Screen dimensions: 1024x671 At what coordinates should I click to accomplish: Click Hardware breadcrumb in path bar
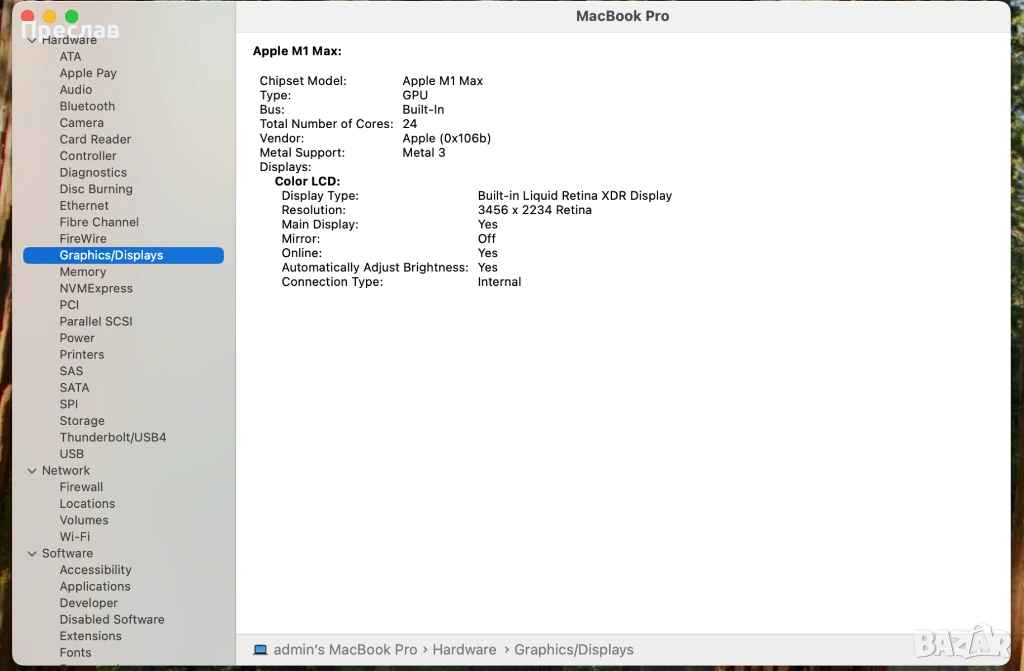coord(464,650)
